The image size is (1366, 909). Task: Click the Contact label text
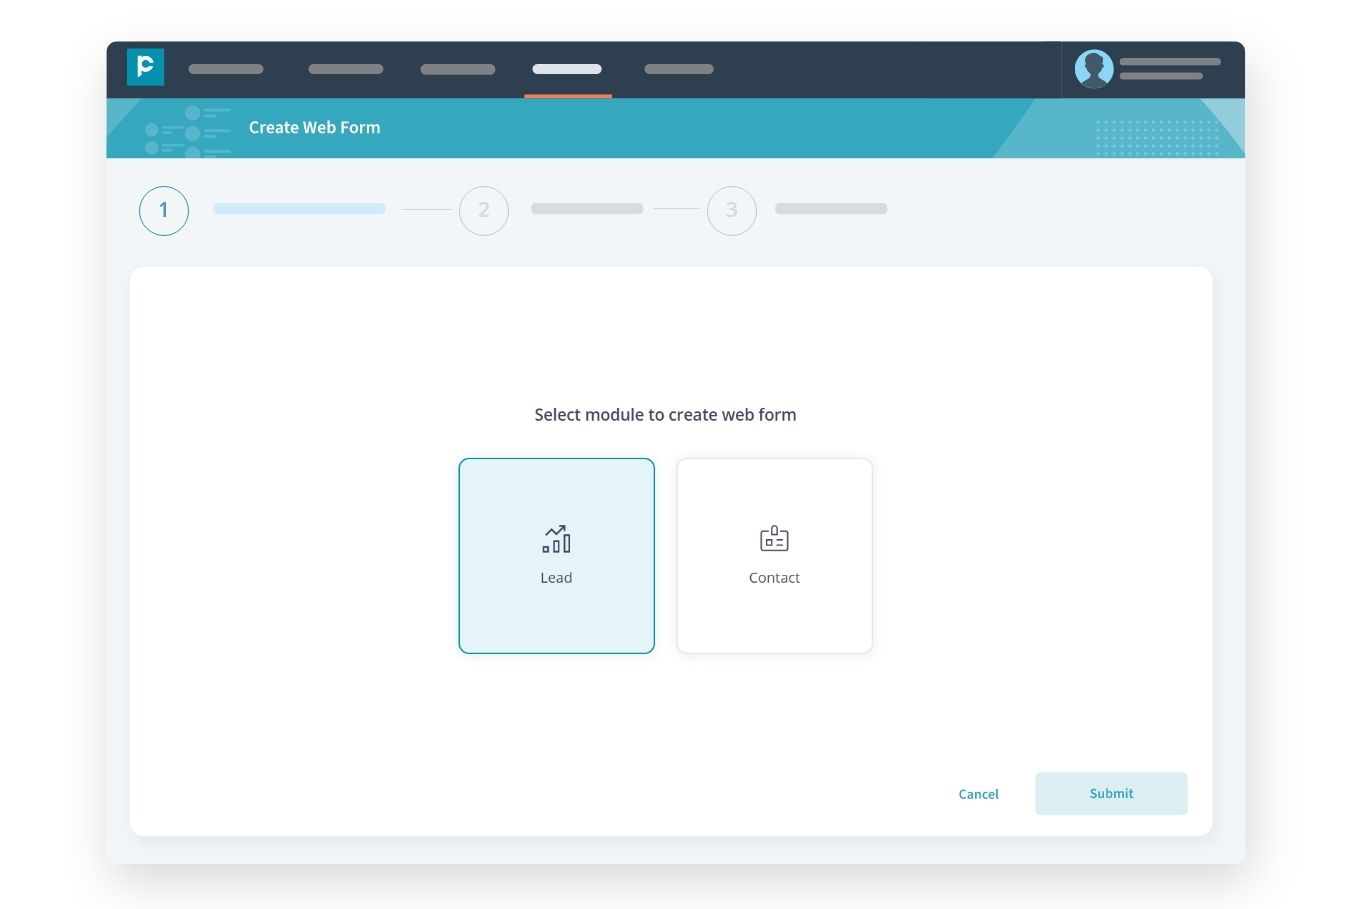coord(774,577)
